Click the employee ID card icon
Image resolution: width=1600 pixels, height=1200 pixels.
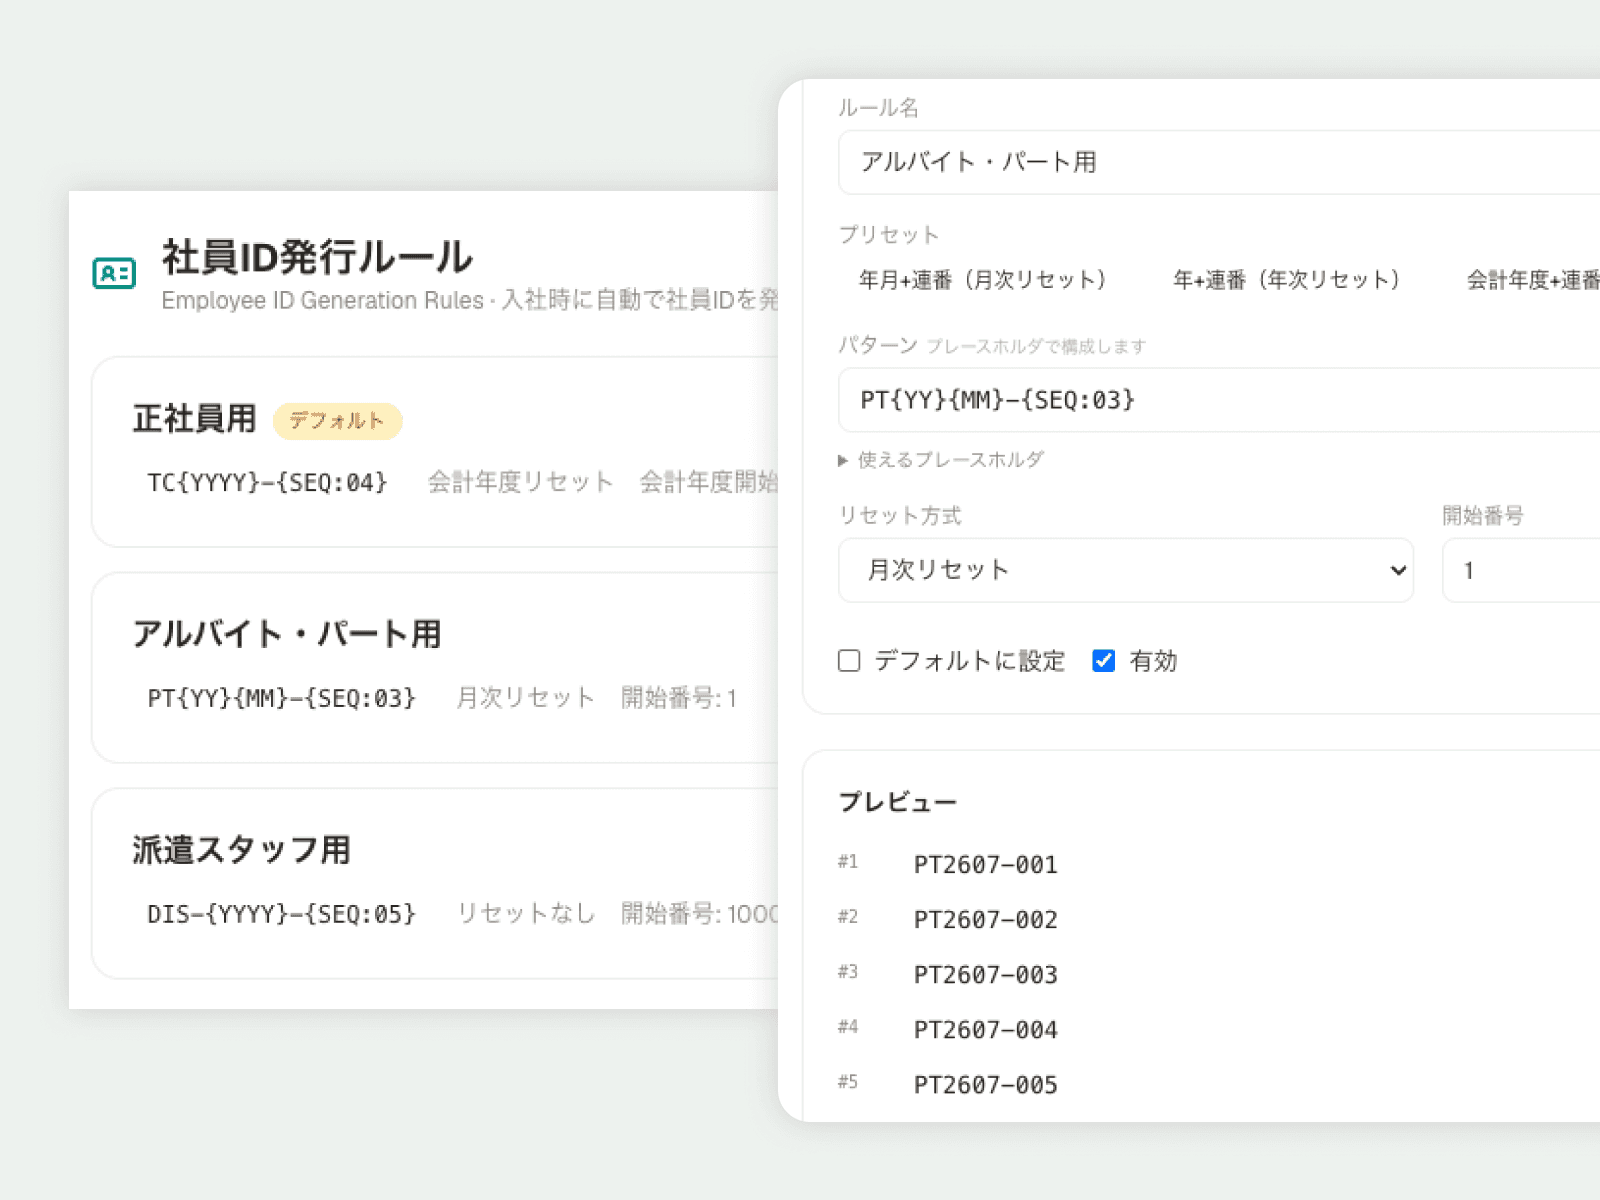114,272
